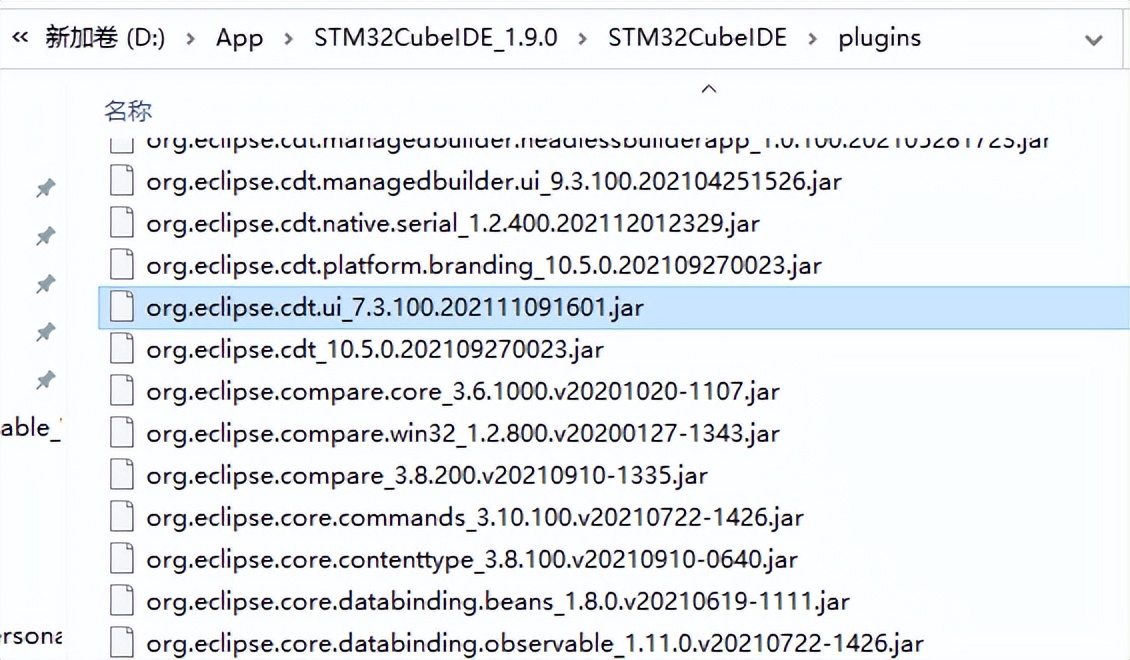The width and height of the screenshot is (1130, 660).
Task: Click the file icon of org.eclipse.compare.core jar
Action: tap(120, 391)
